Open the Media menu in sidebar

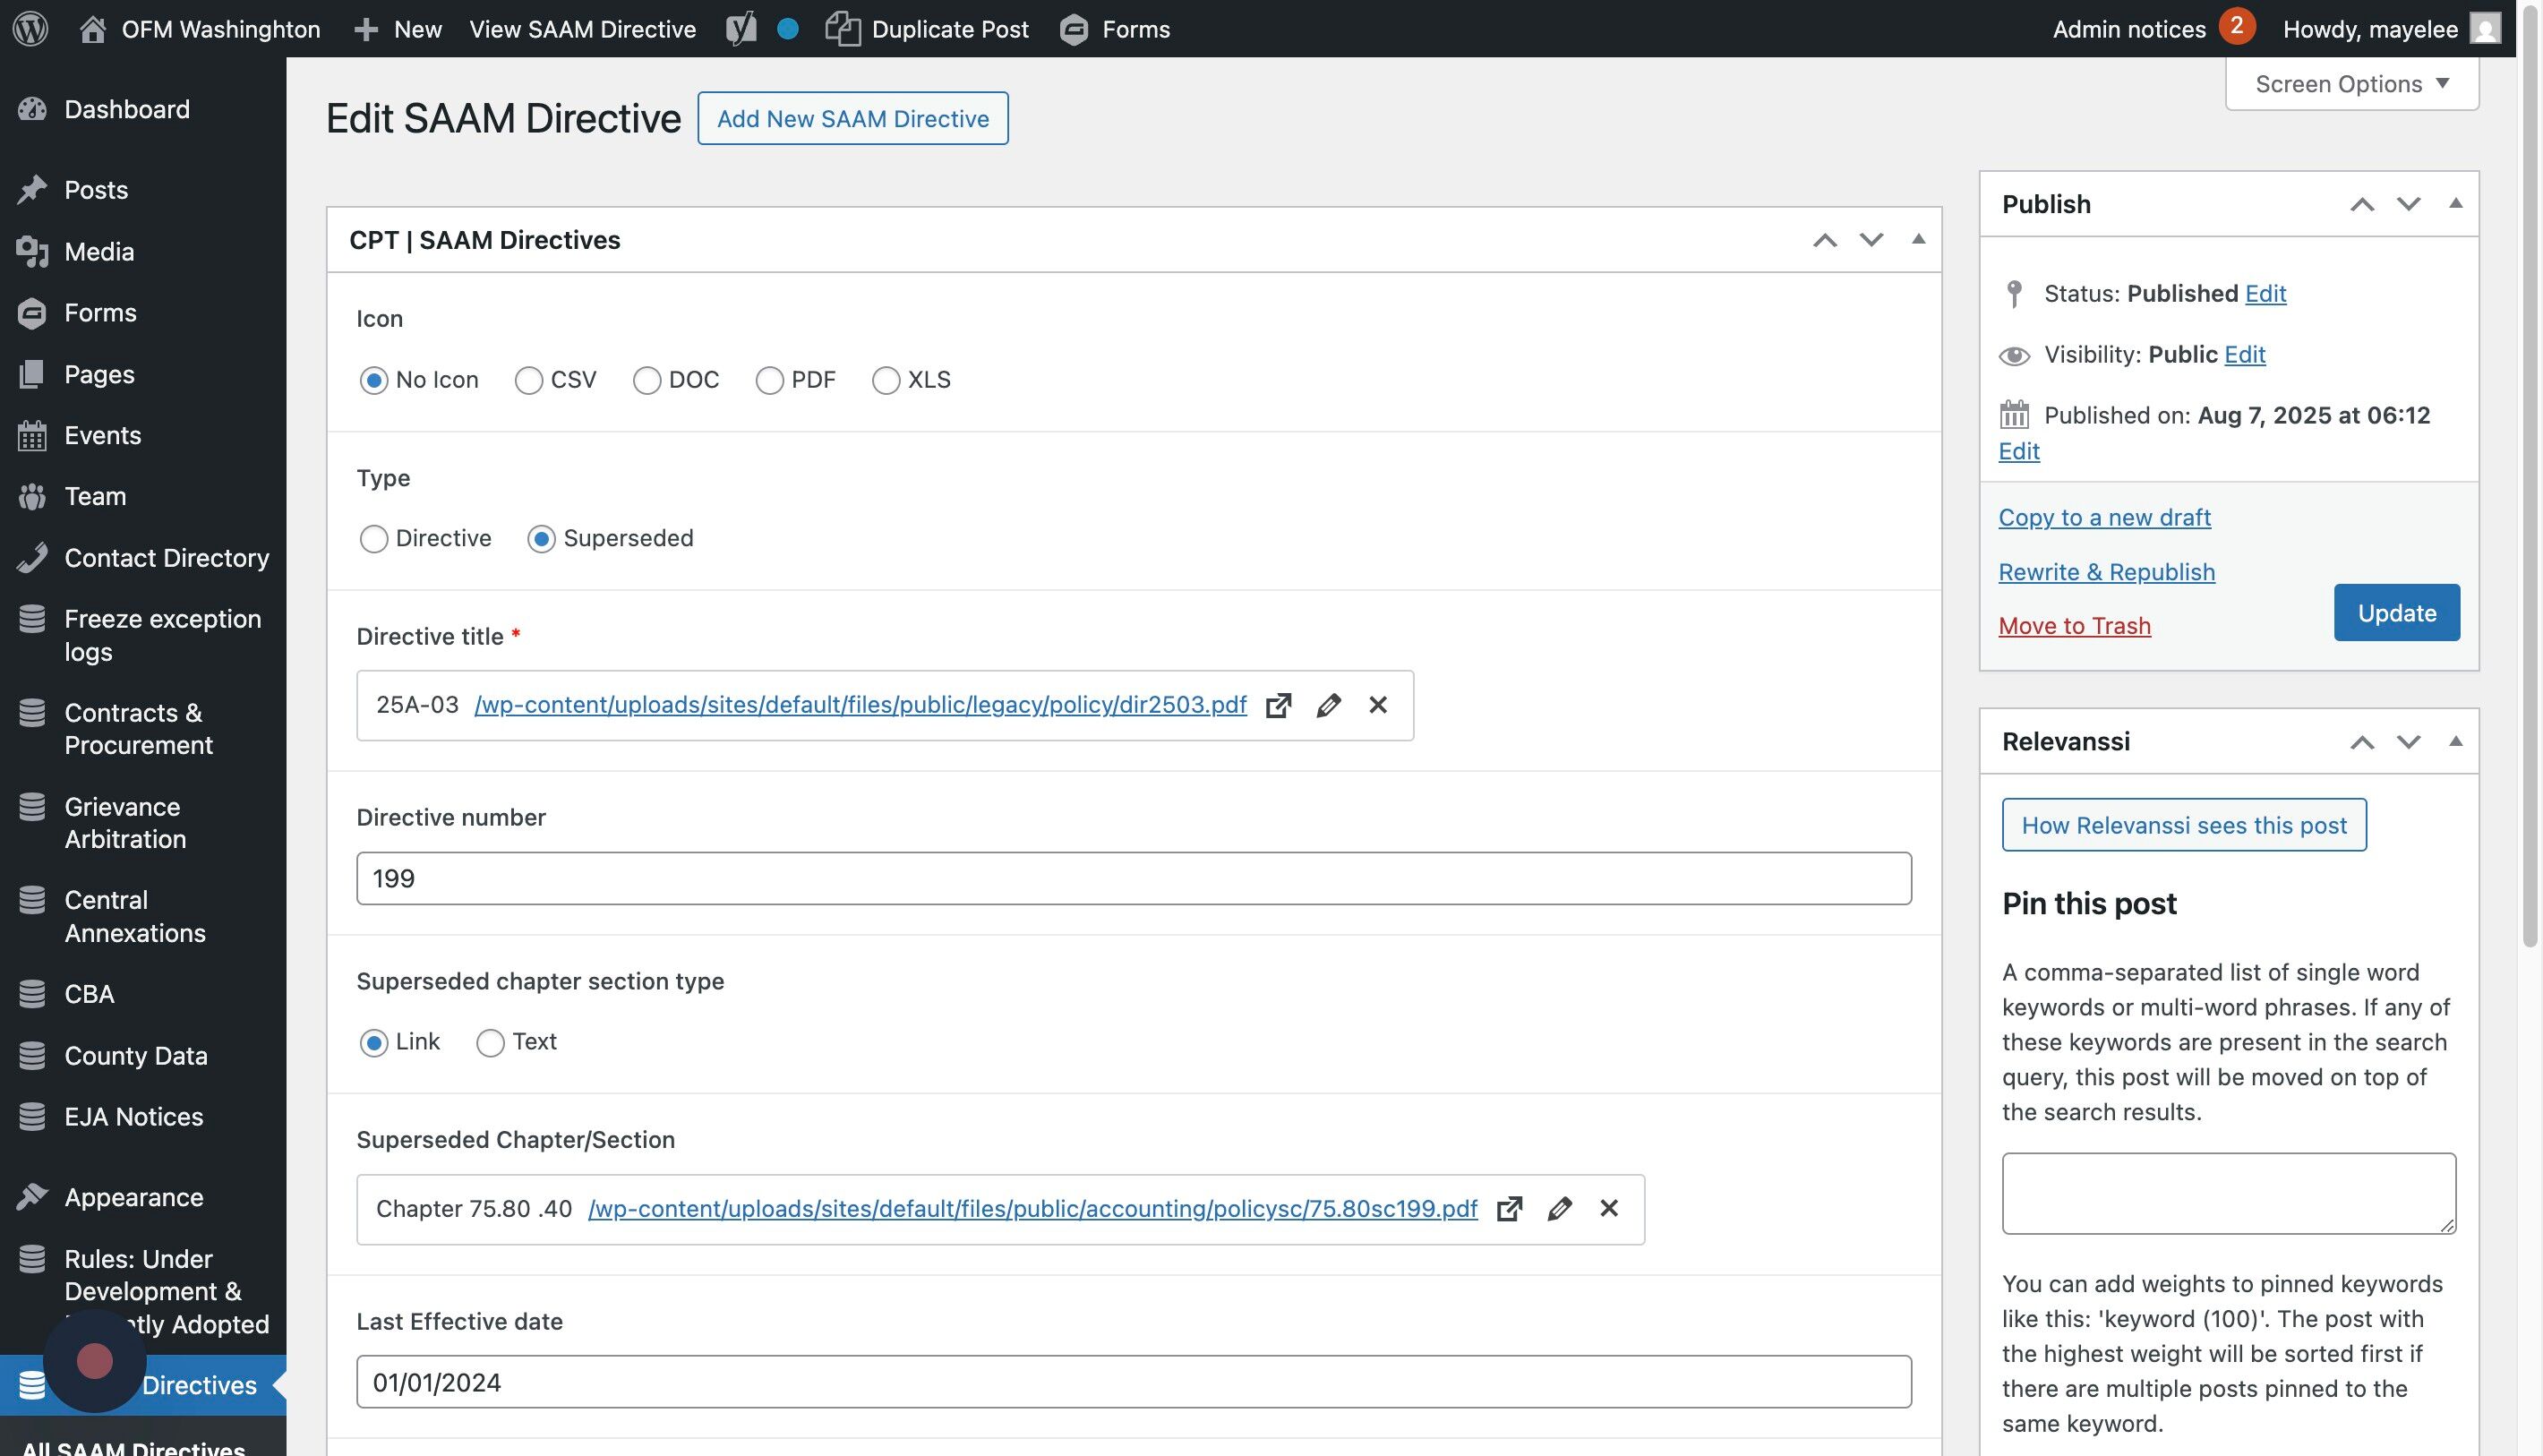pyautogui.click(x=98, y=251)
